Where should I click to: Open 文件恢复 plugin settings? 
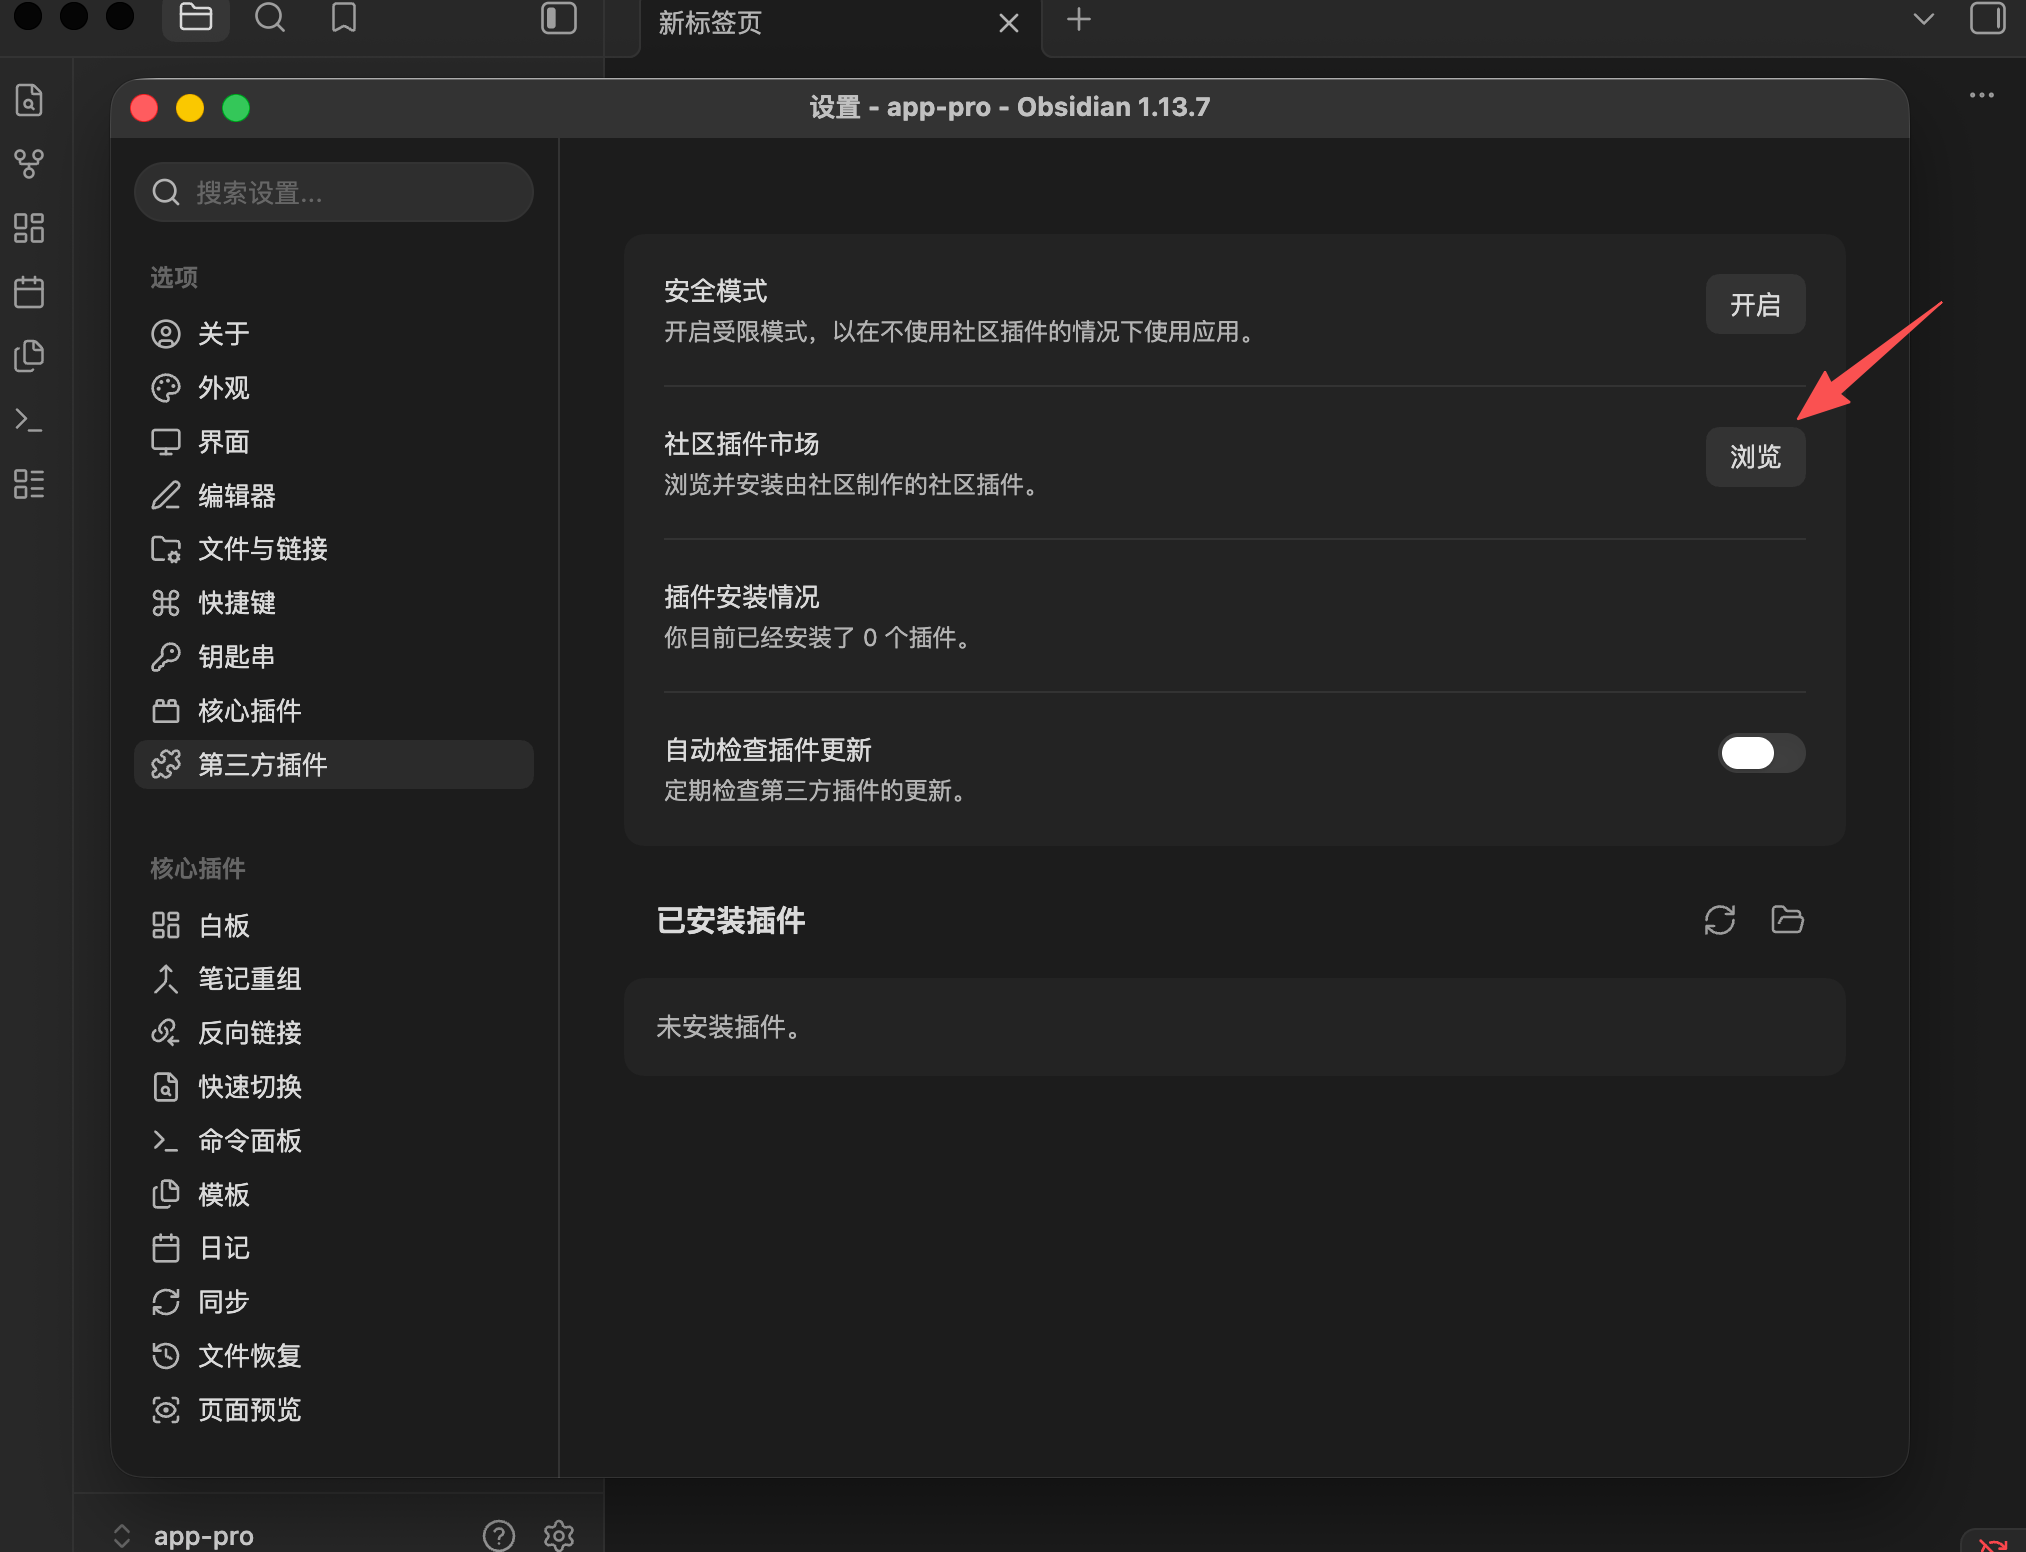click(333, 1356)
